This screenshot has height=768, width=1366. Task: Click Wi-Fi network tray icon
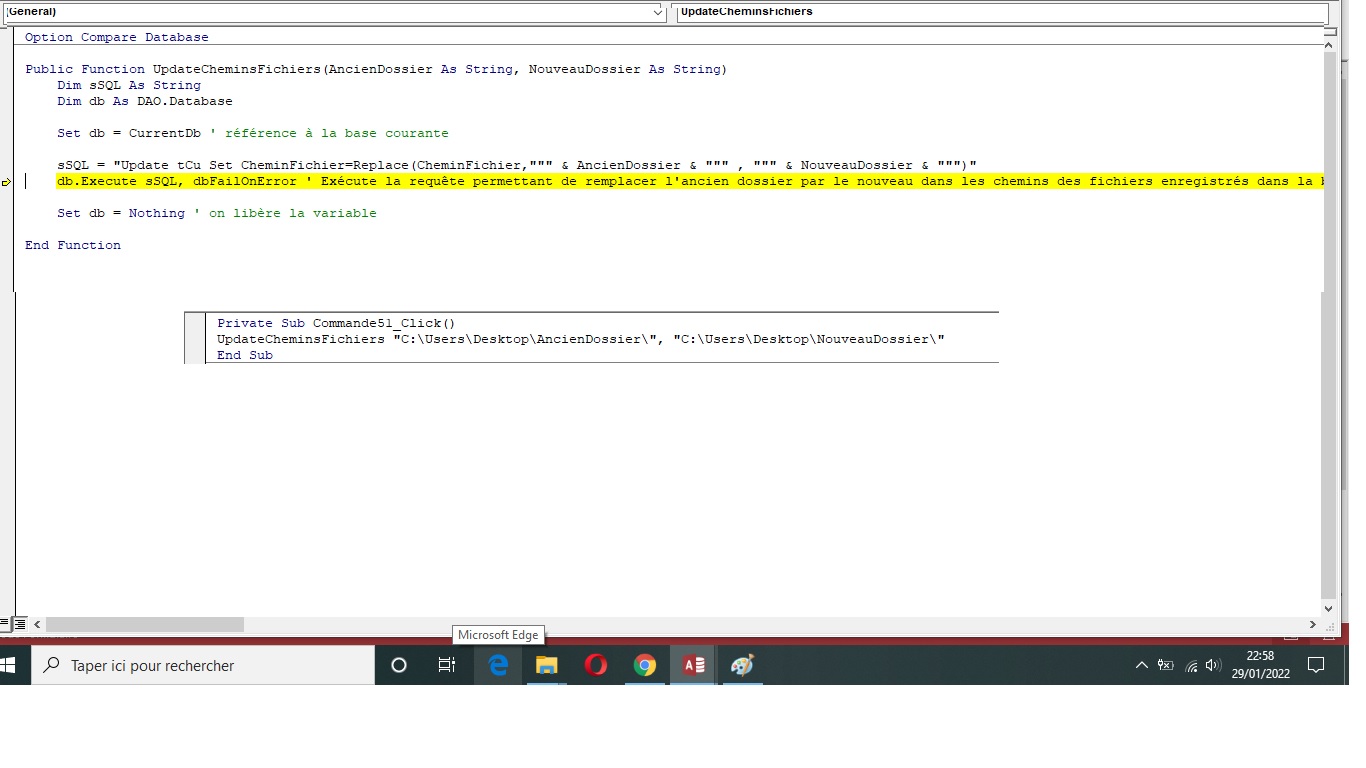(x=1191, y=665)
